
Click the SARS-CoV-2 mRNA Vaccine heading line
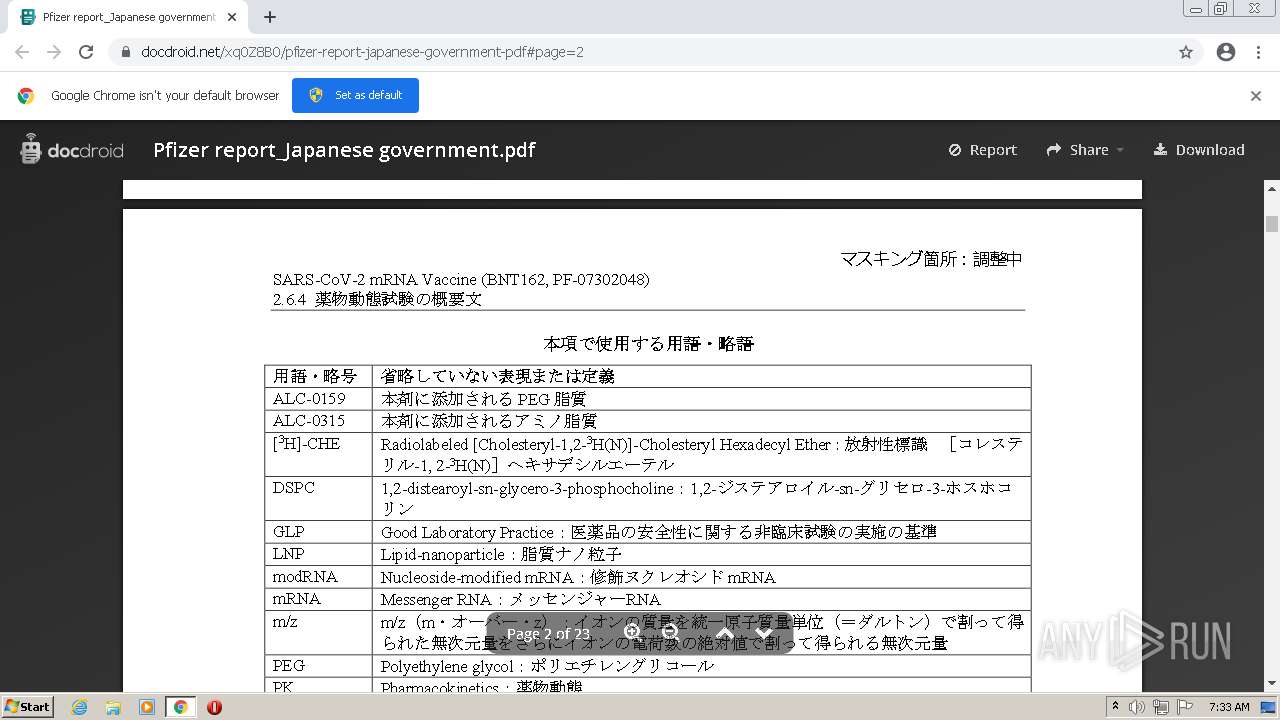pos(461,280)
